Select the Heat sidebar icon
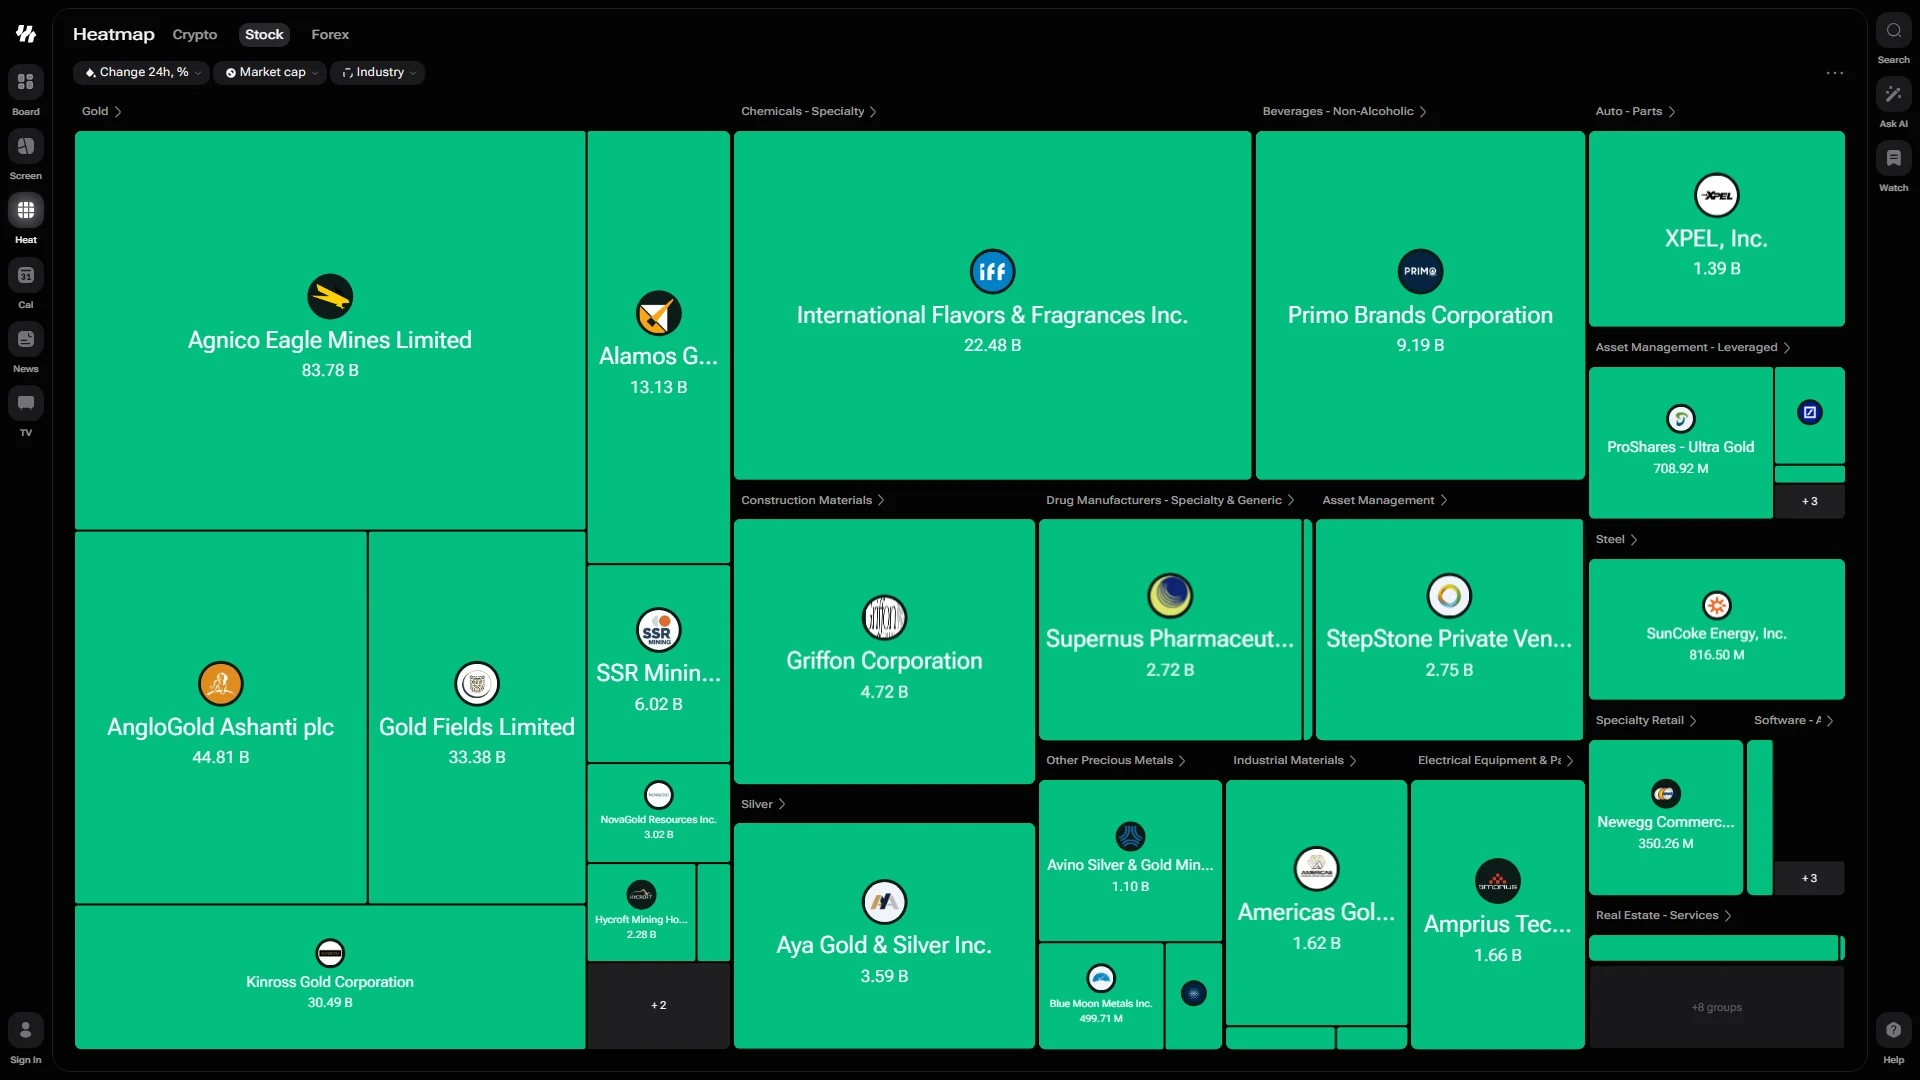This screenshot has height=1080, width=1920. 26,210
